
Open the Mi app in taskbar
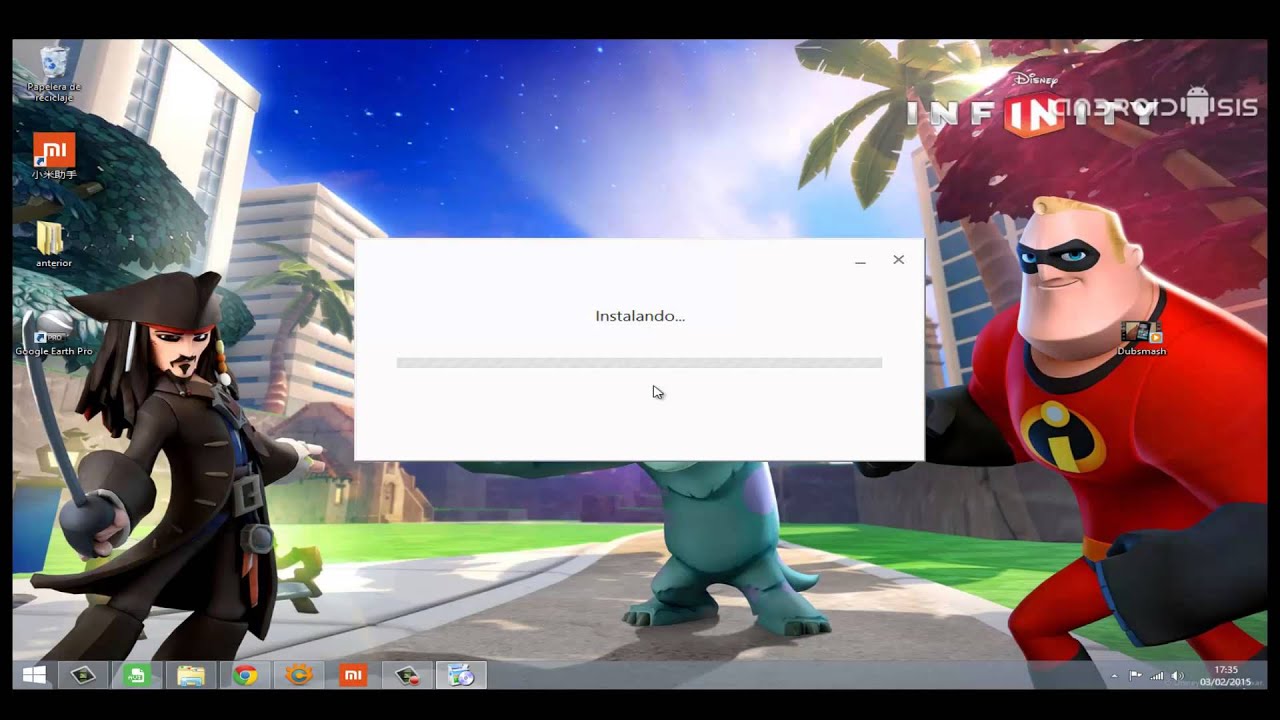pos(353,676)
